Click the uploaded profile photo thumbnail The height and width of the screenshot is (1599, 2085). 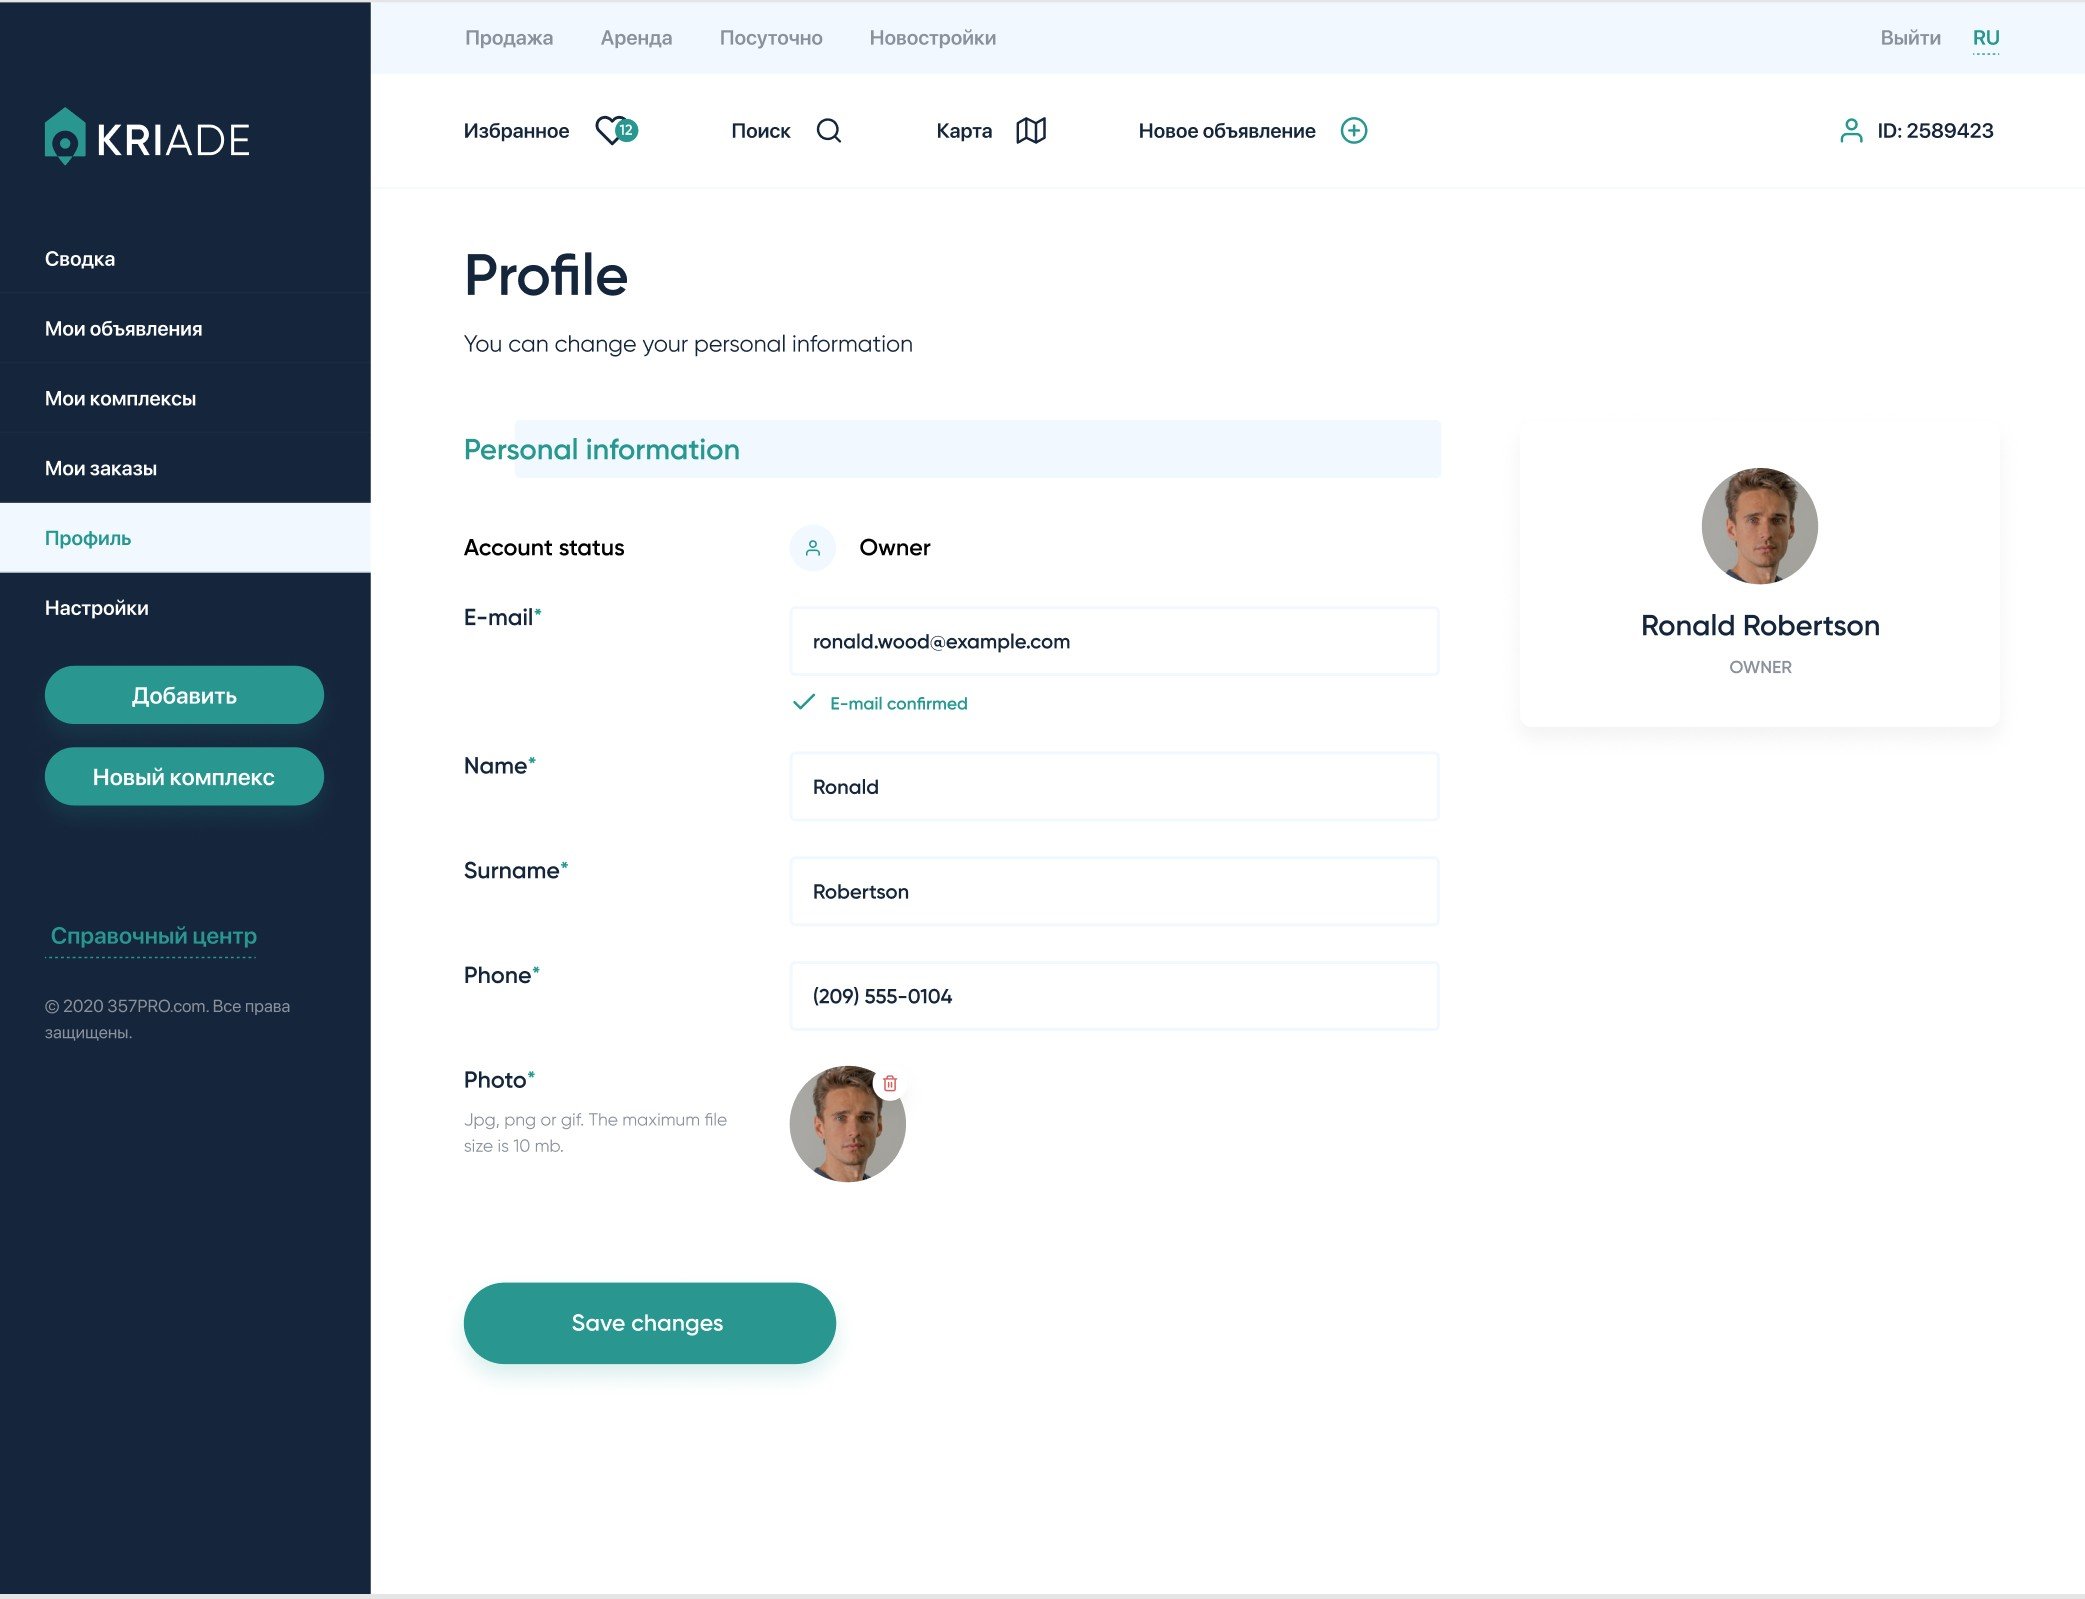pyautogui.click(x=842, y=1128)
